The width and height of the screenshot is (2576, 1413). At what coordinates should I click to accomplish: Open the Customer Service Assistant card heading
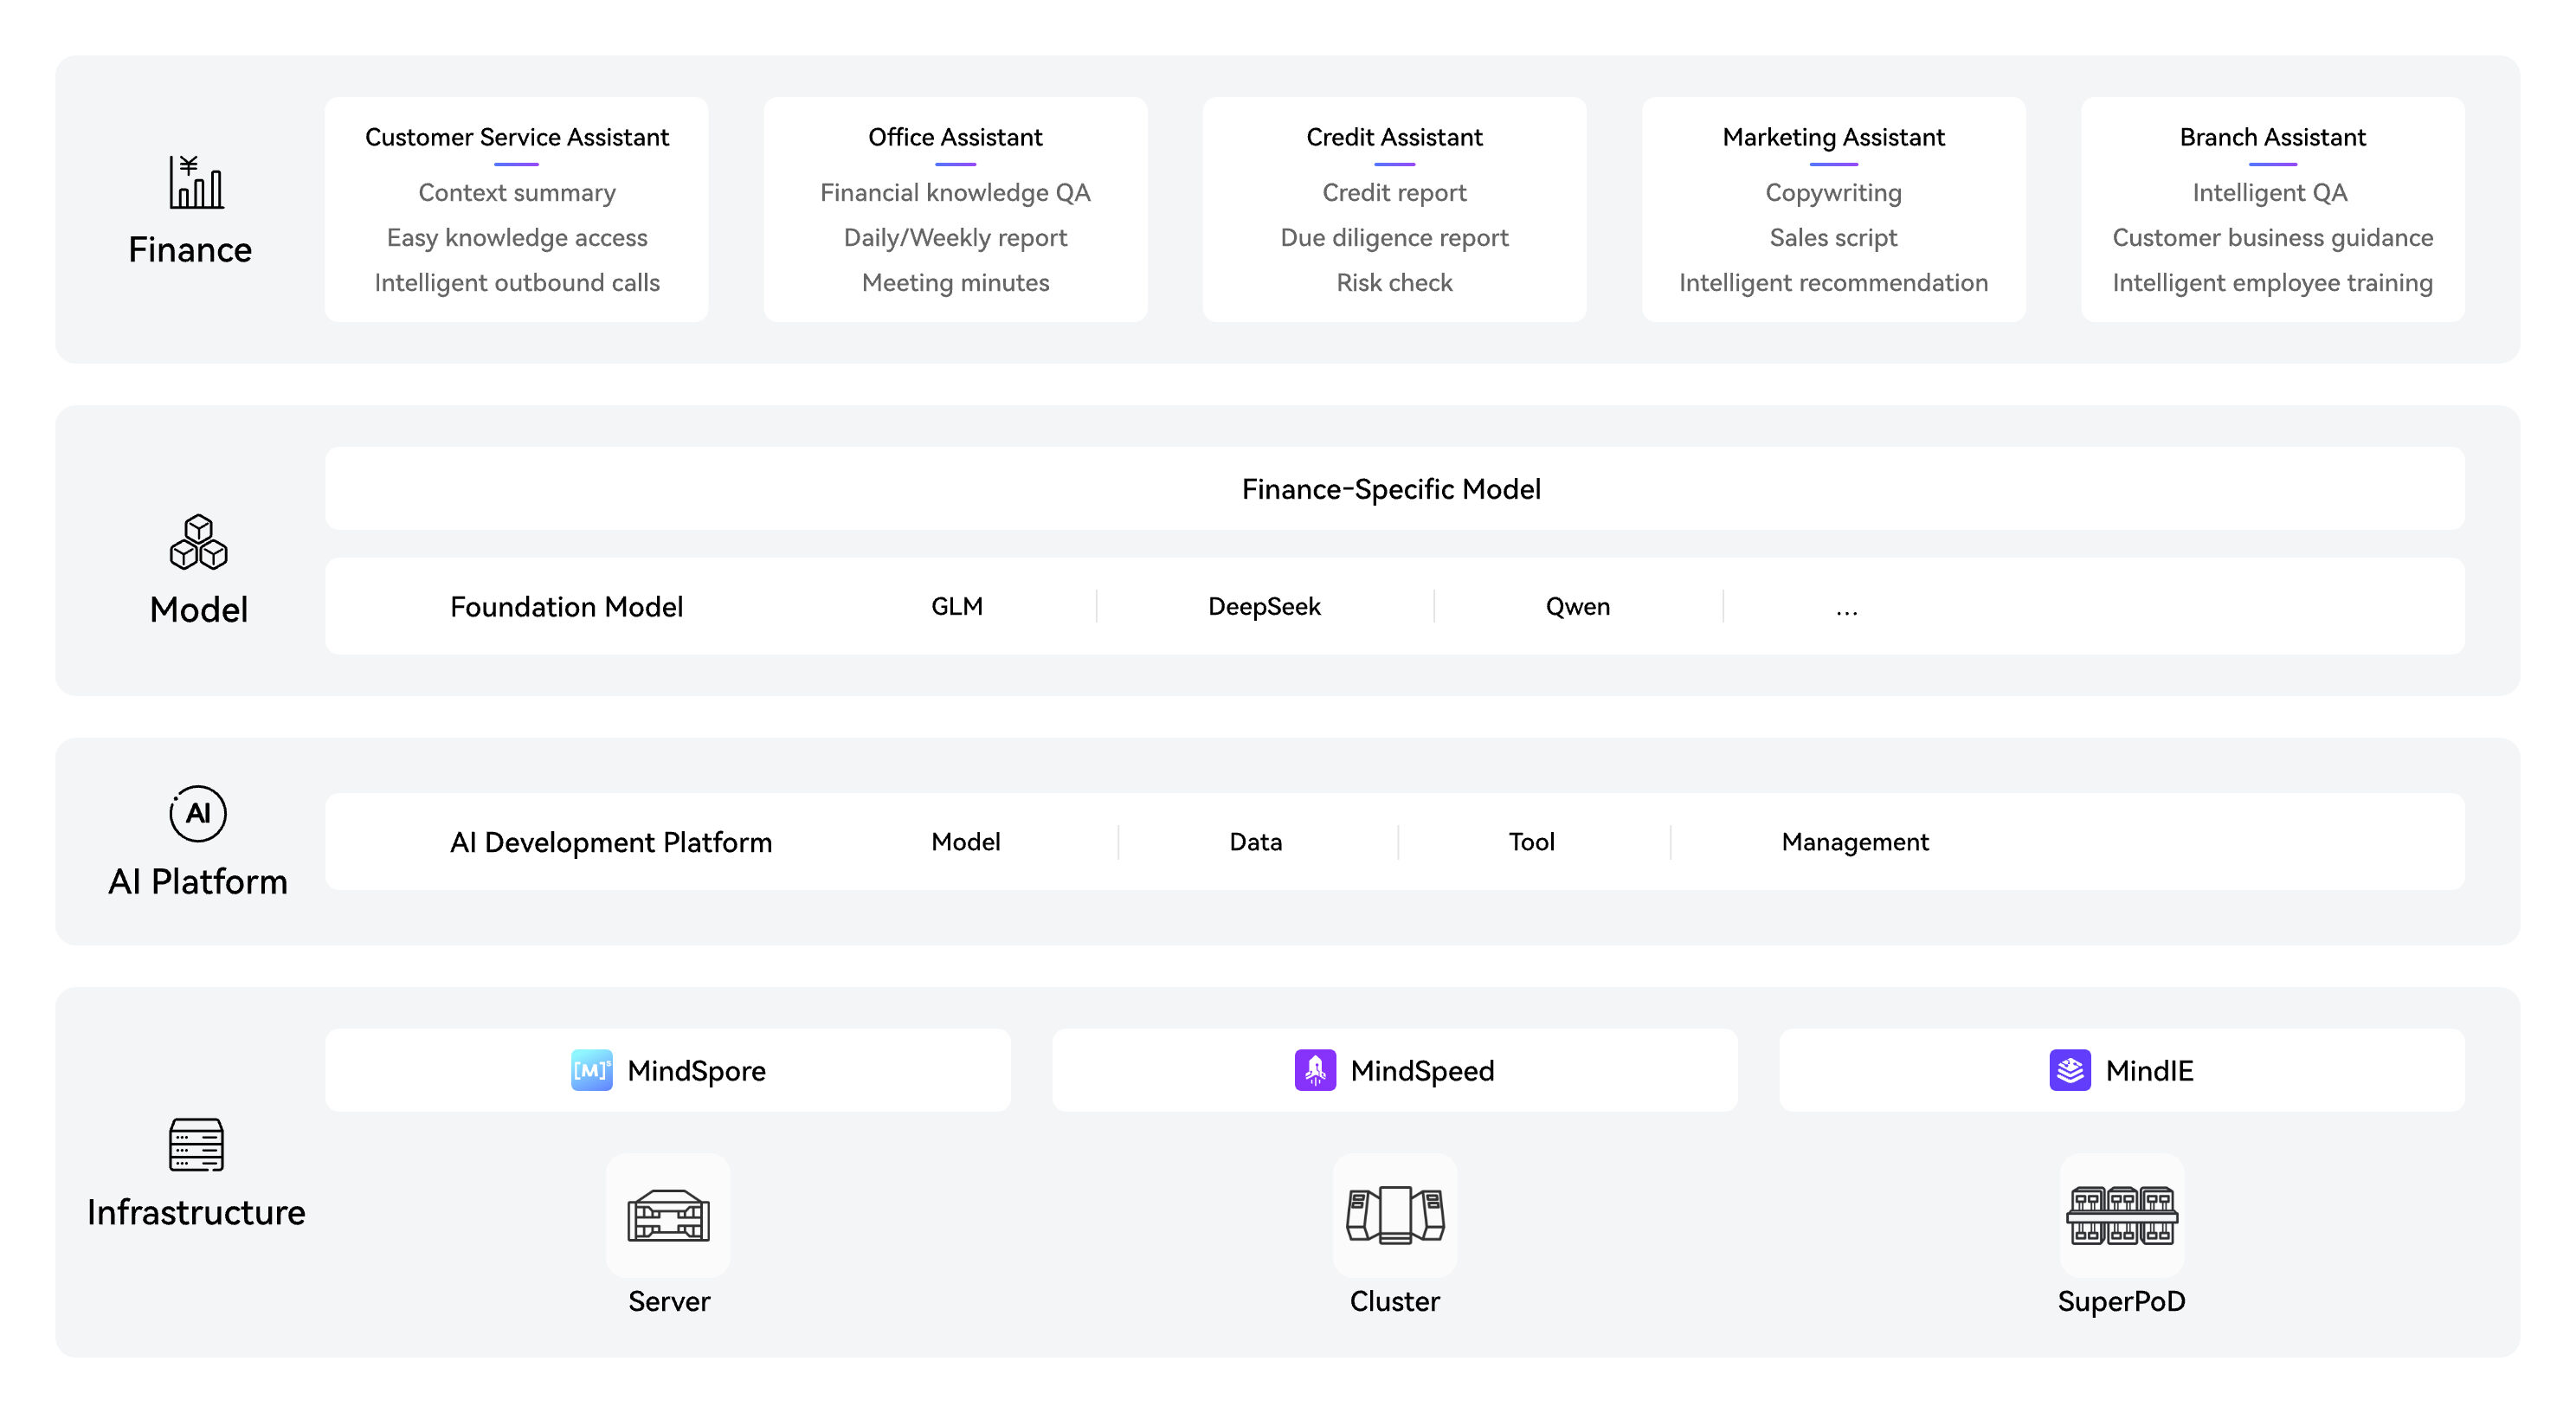pyautogui.click(x=516, y=137)
